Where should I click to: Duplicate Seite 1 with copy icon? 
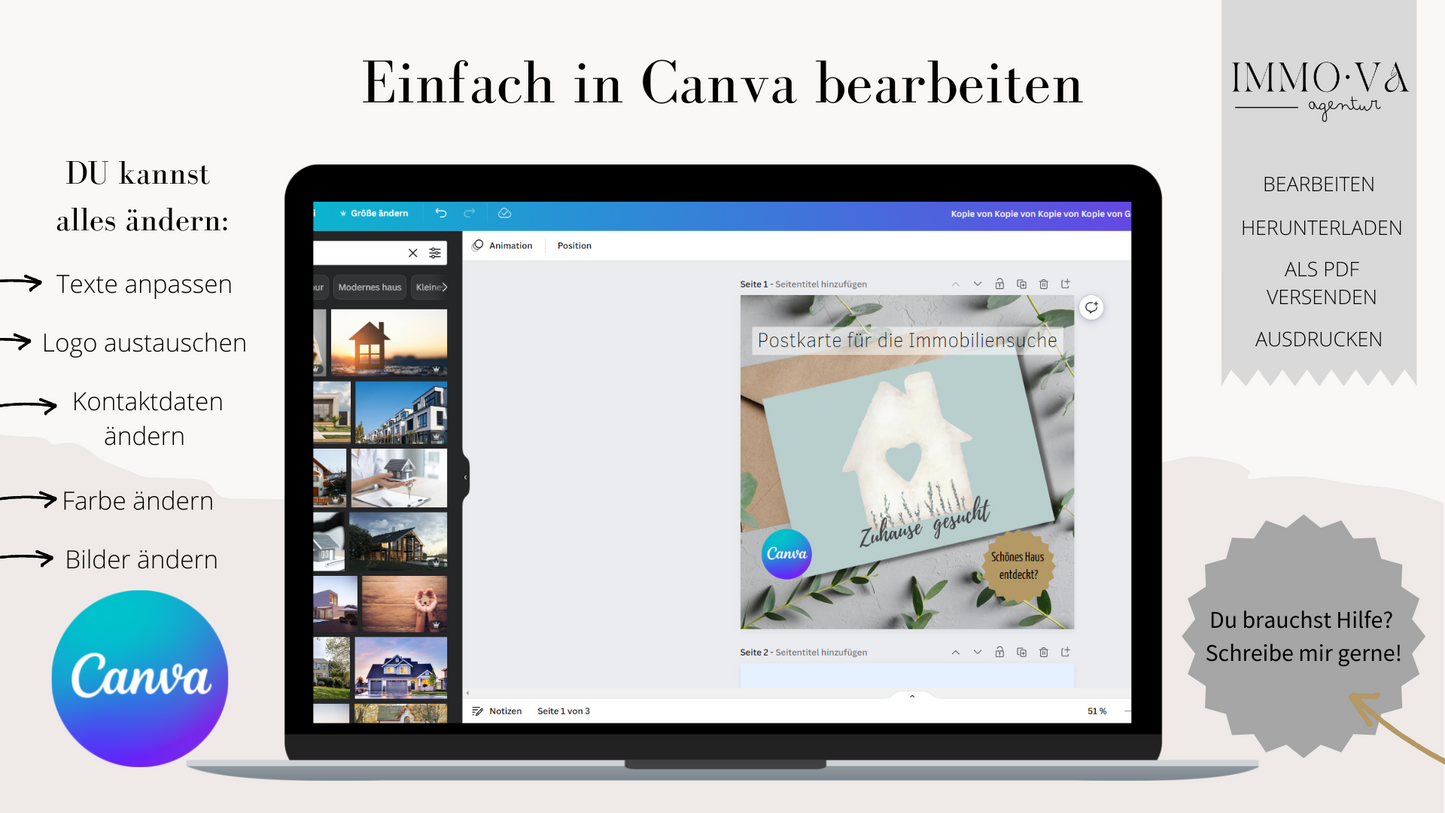[1021, 284]
